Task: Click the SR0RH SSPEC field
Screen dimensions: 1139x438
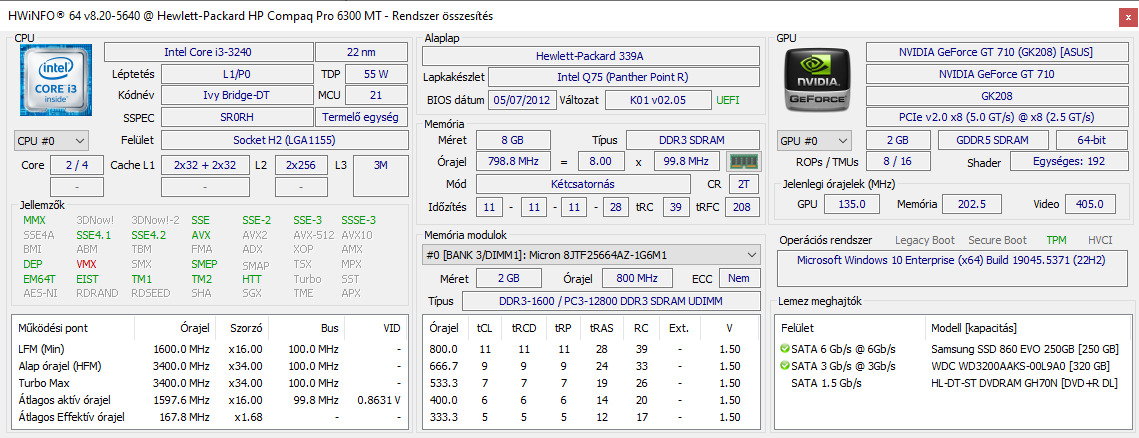Action: [x=237, y=118]
